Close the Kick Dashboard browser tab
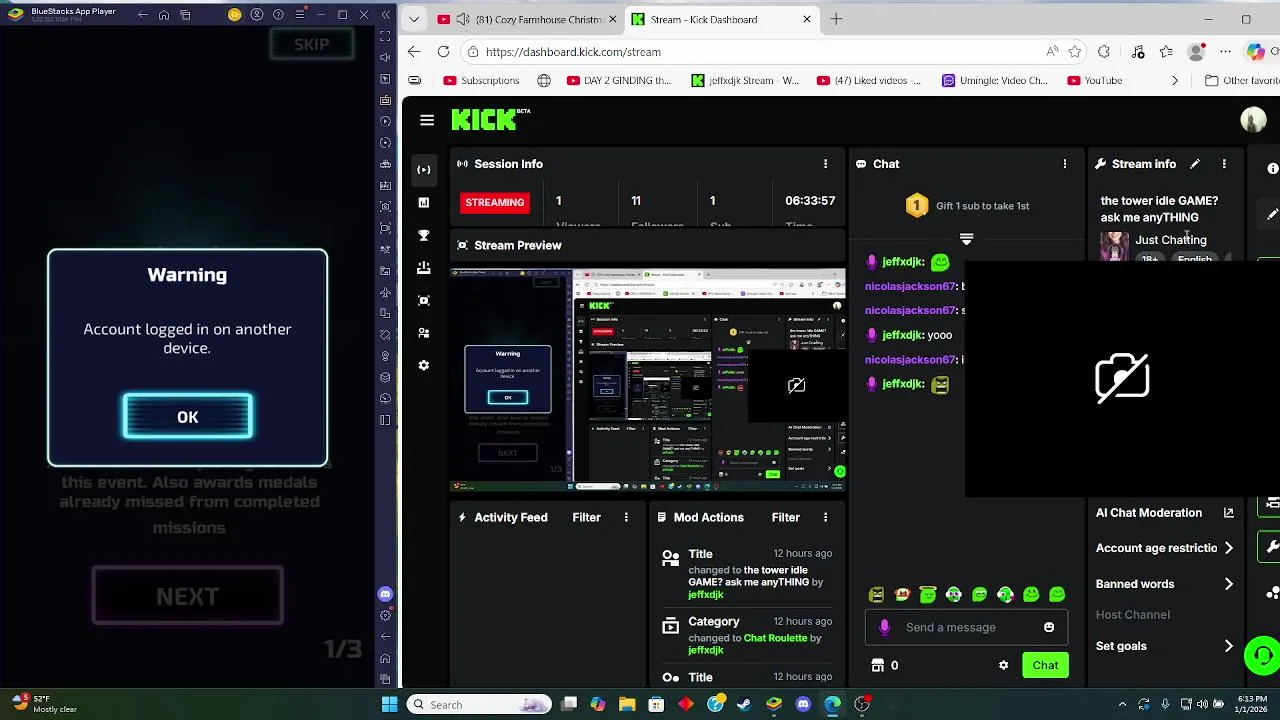This screenshot has height=720, width=1280. 807,19
